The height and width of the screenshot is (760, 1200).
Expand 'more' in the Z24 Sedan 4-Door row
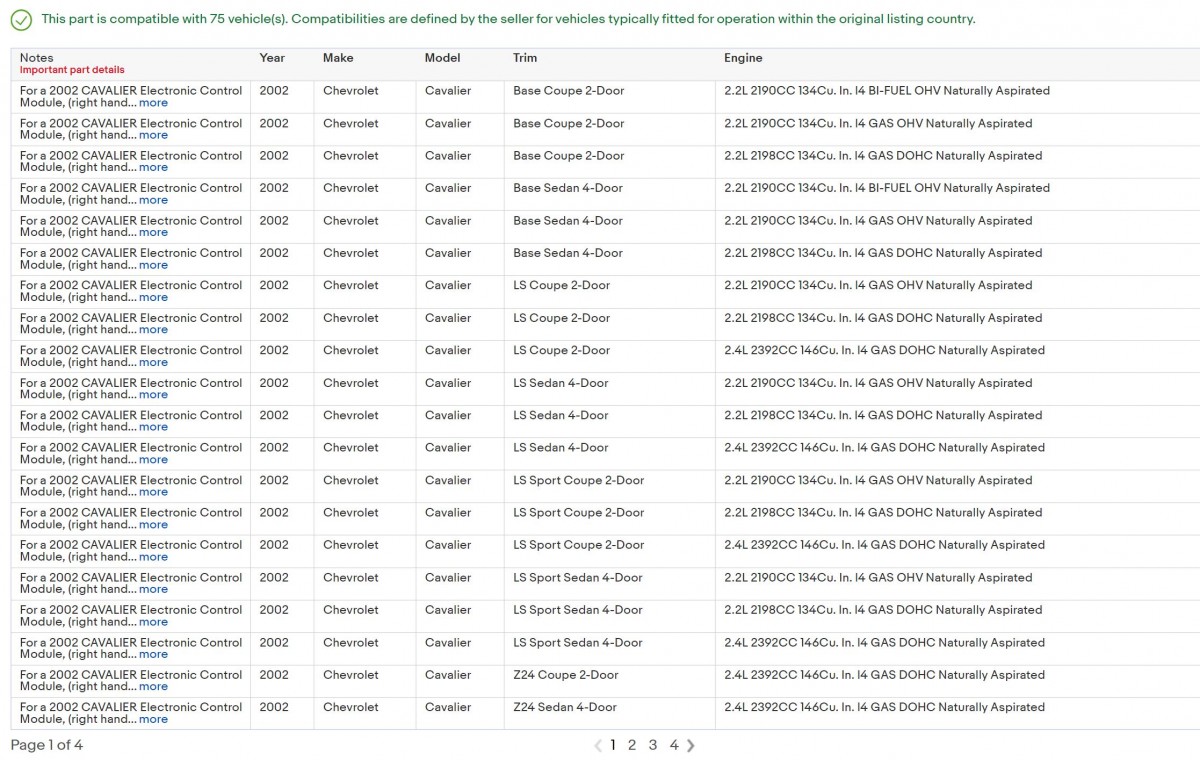(153, 719)
